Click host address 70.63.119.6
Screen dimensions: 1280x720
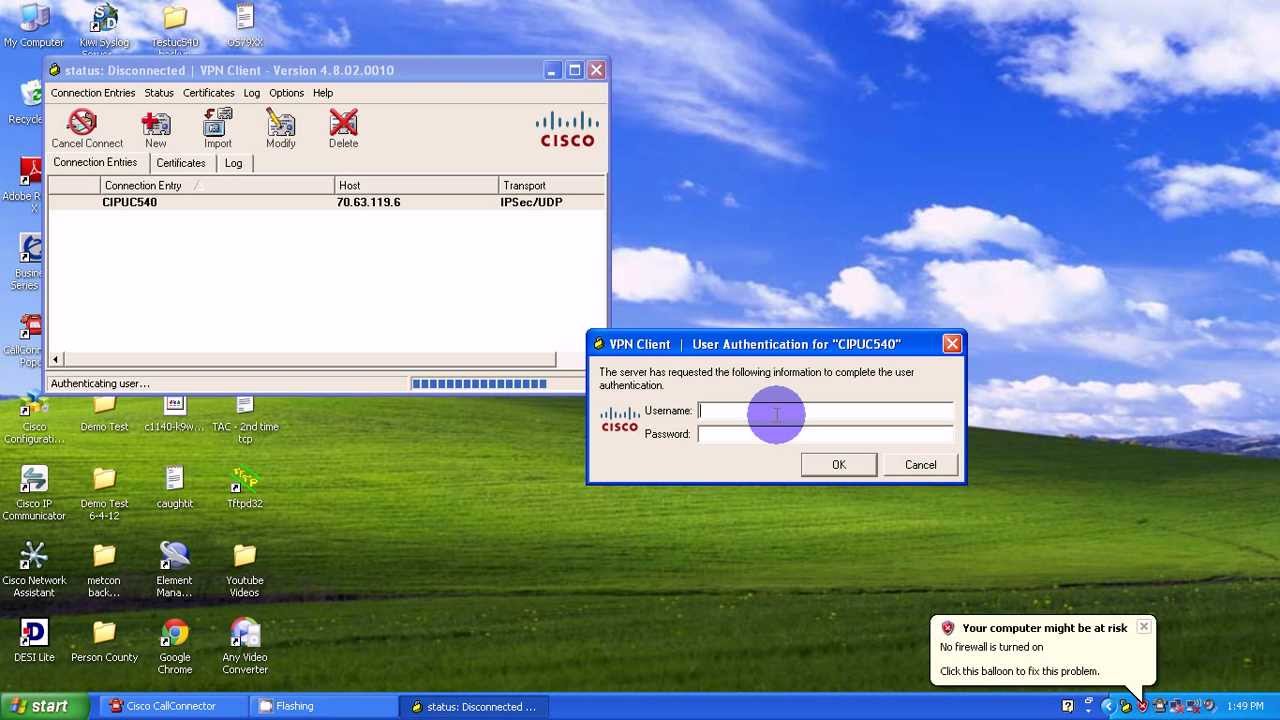(368, 202)
